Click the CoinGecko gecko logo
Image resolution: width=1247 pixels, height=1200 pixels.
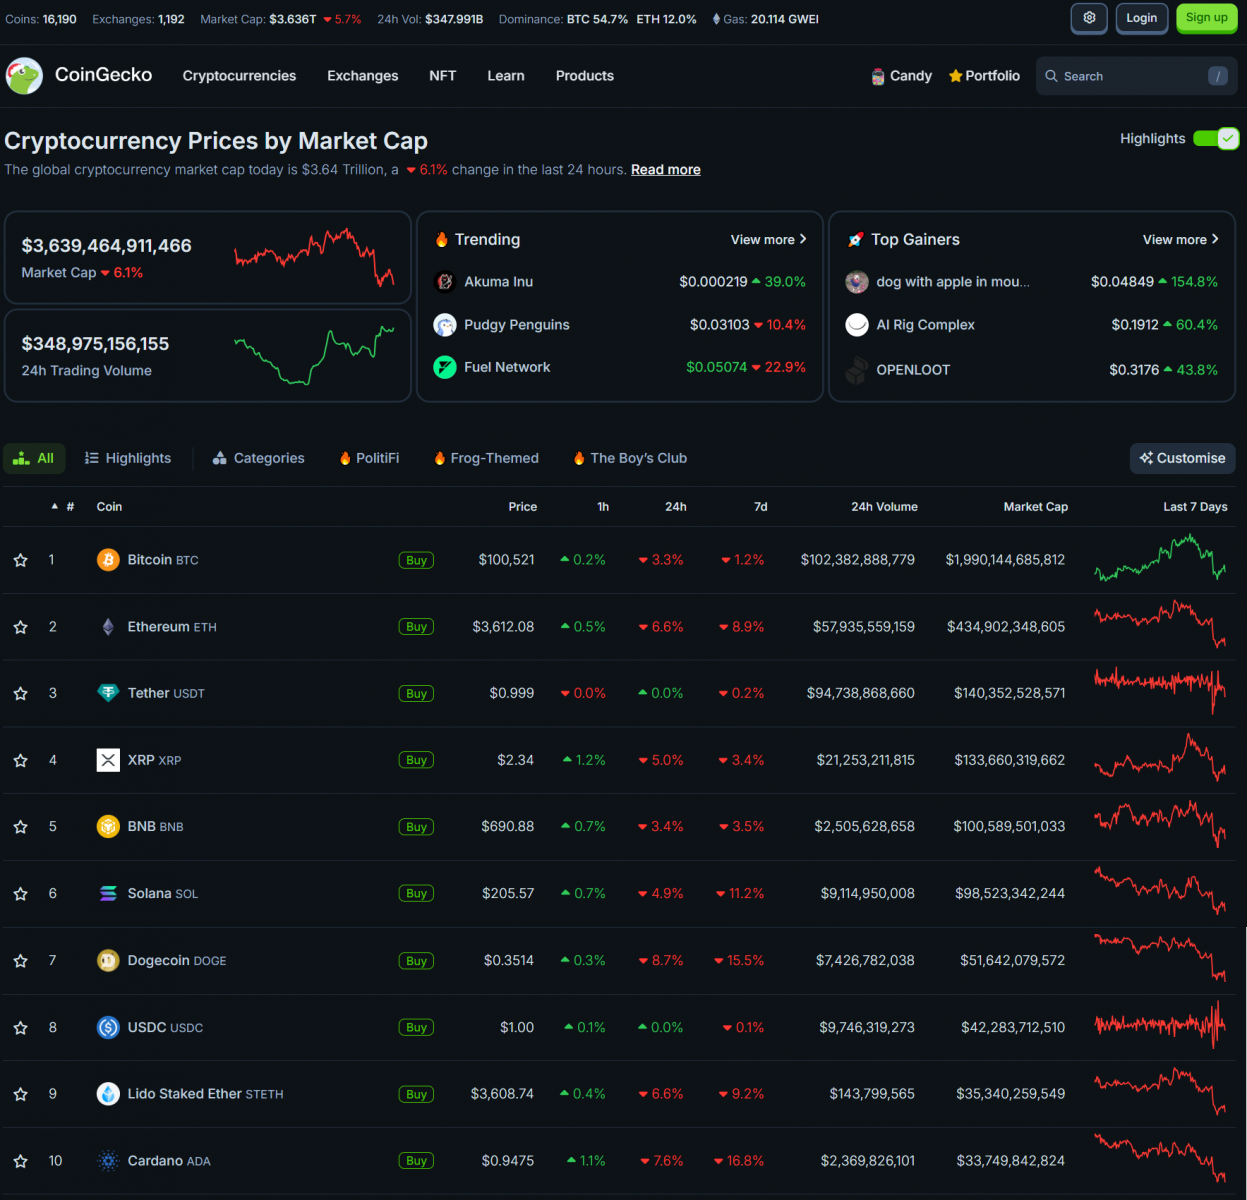click(x=24, y=76)
